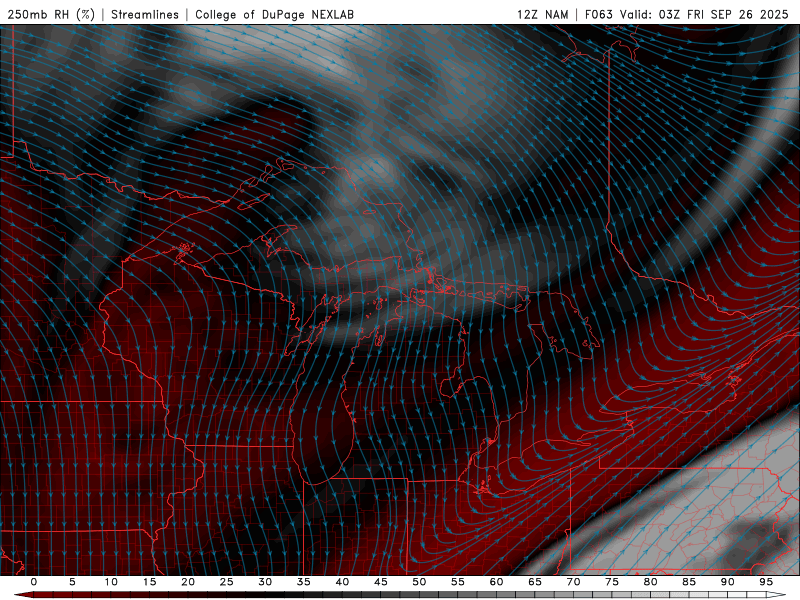The image size is (800, 600).
Task: Click the "15" colorbar scale label
Action: click(x=149, y=582)
